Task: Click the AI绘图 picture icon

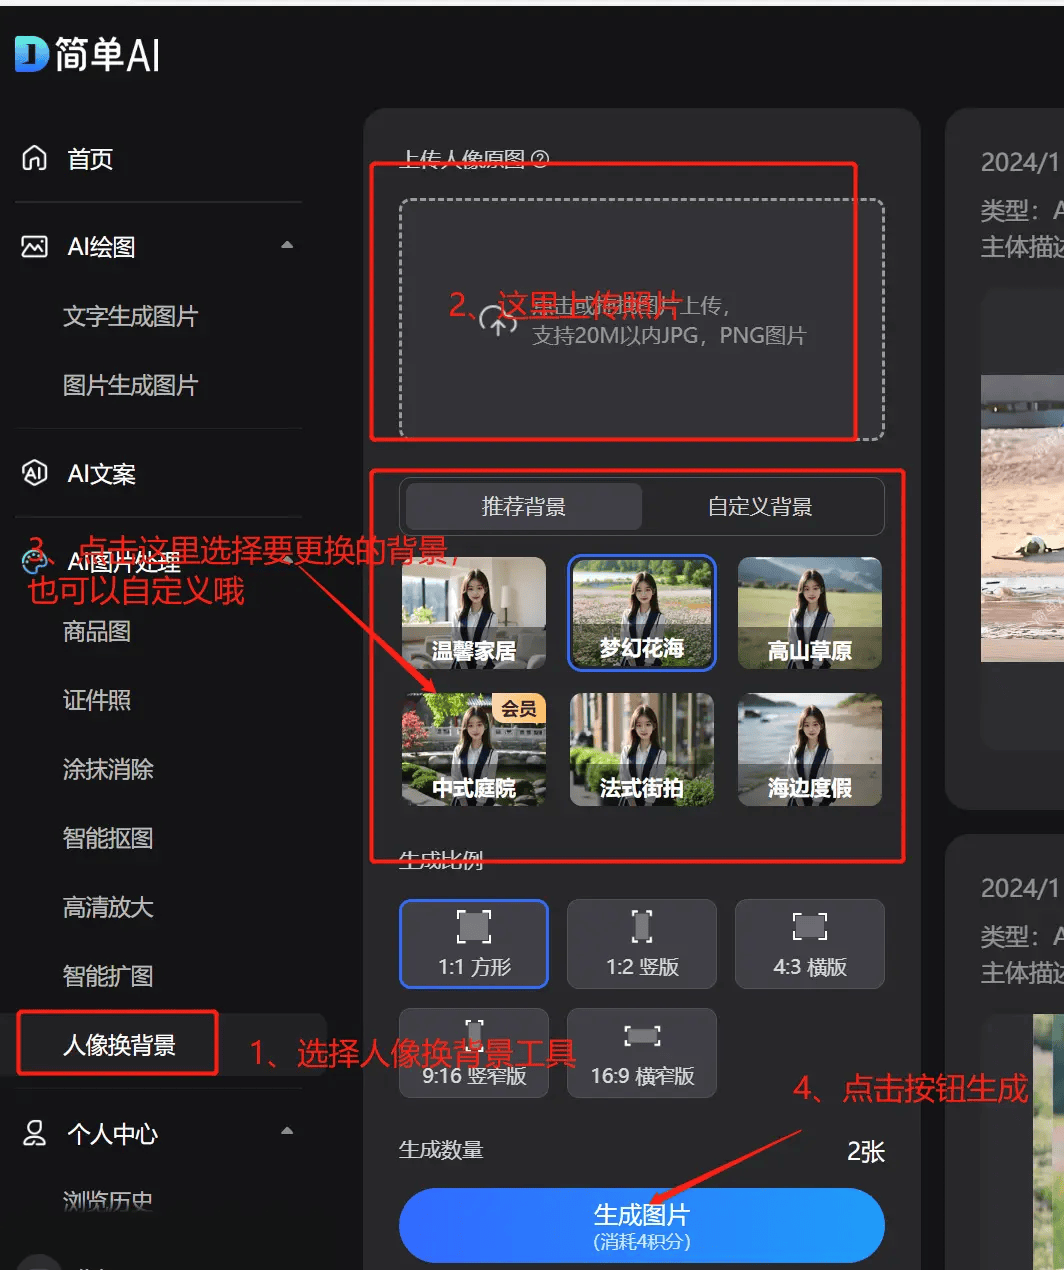Action: (35, 246)
